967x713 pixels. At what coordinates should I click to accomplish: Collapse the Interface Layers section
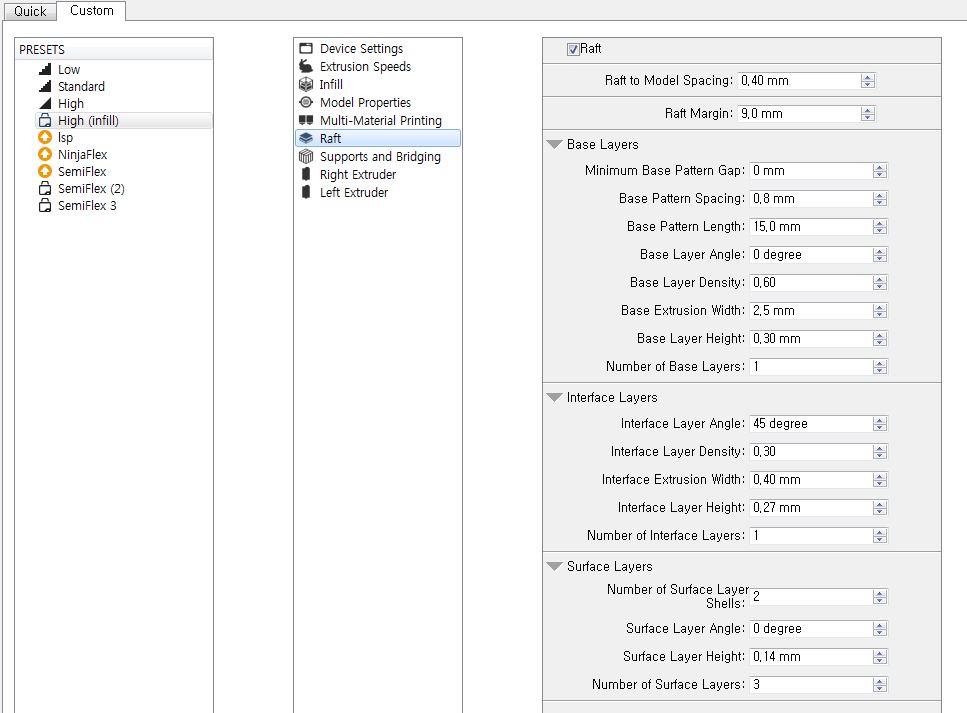tap(554, 397)
